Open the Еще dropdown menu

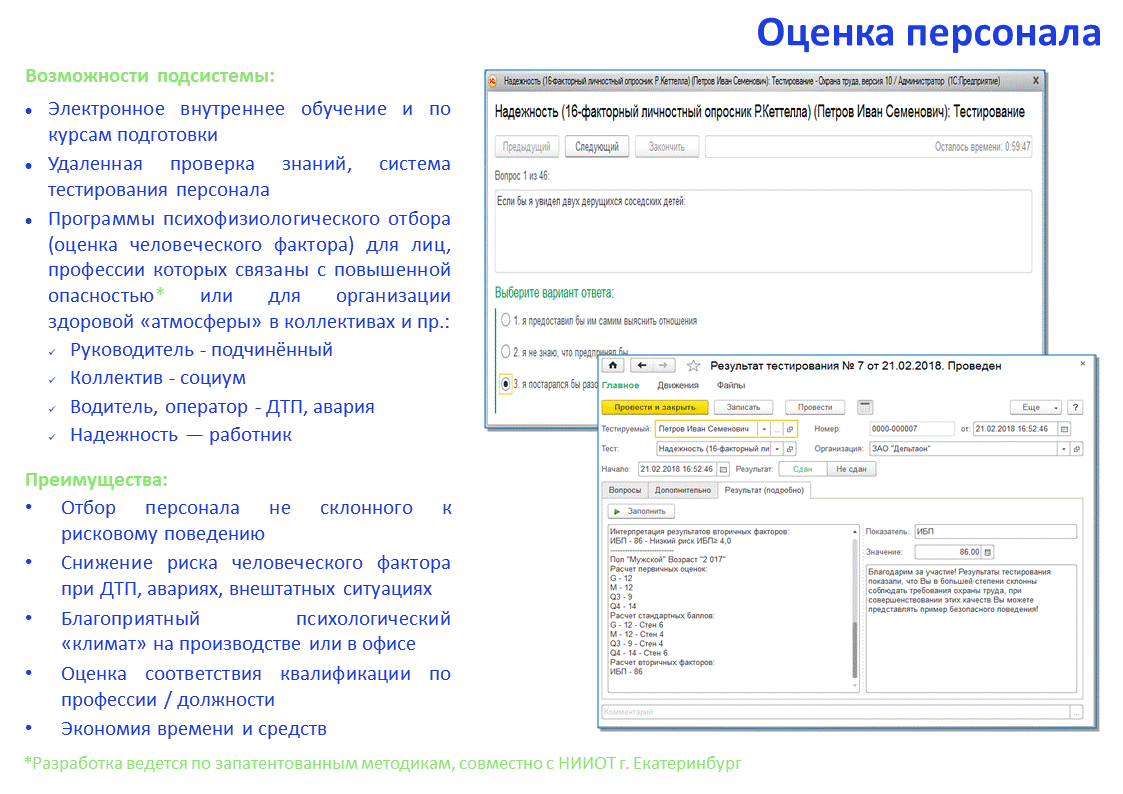tap(1036, 407)
